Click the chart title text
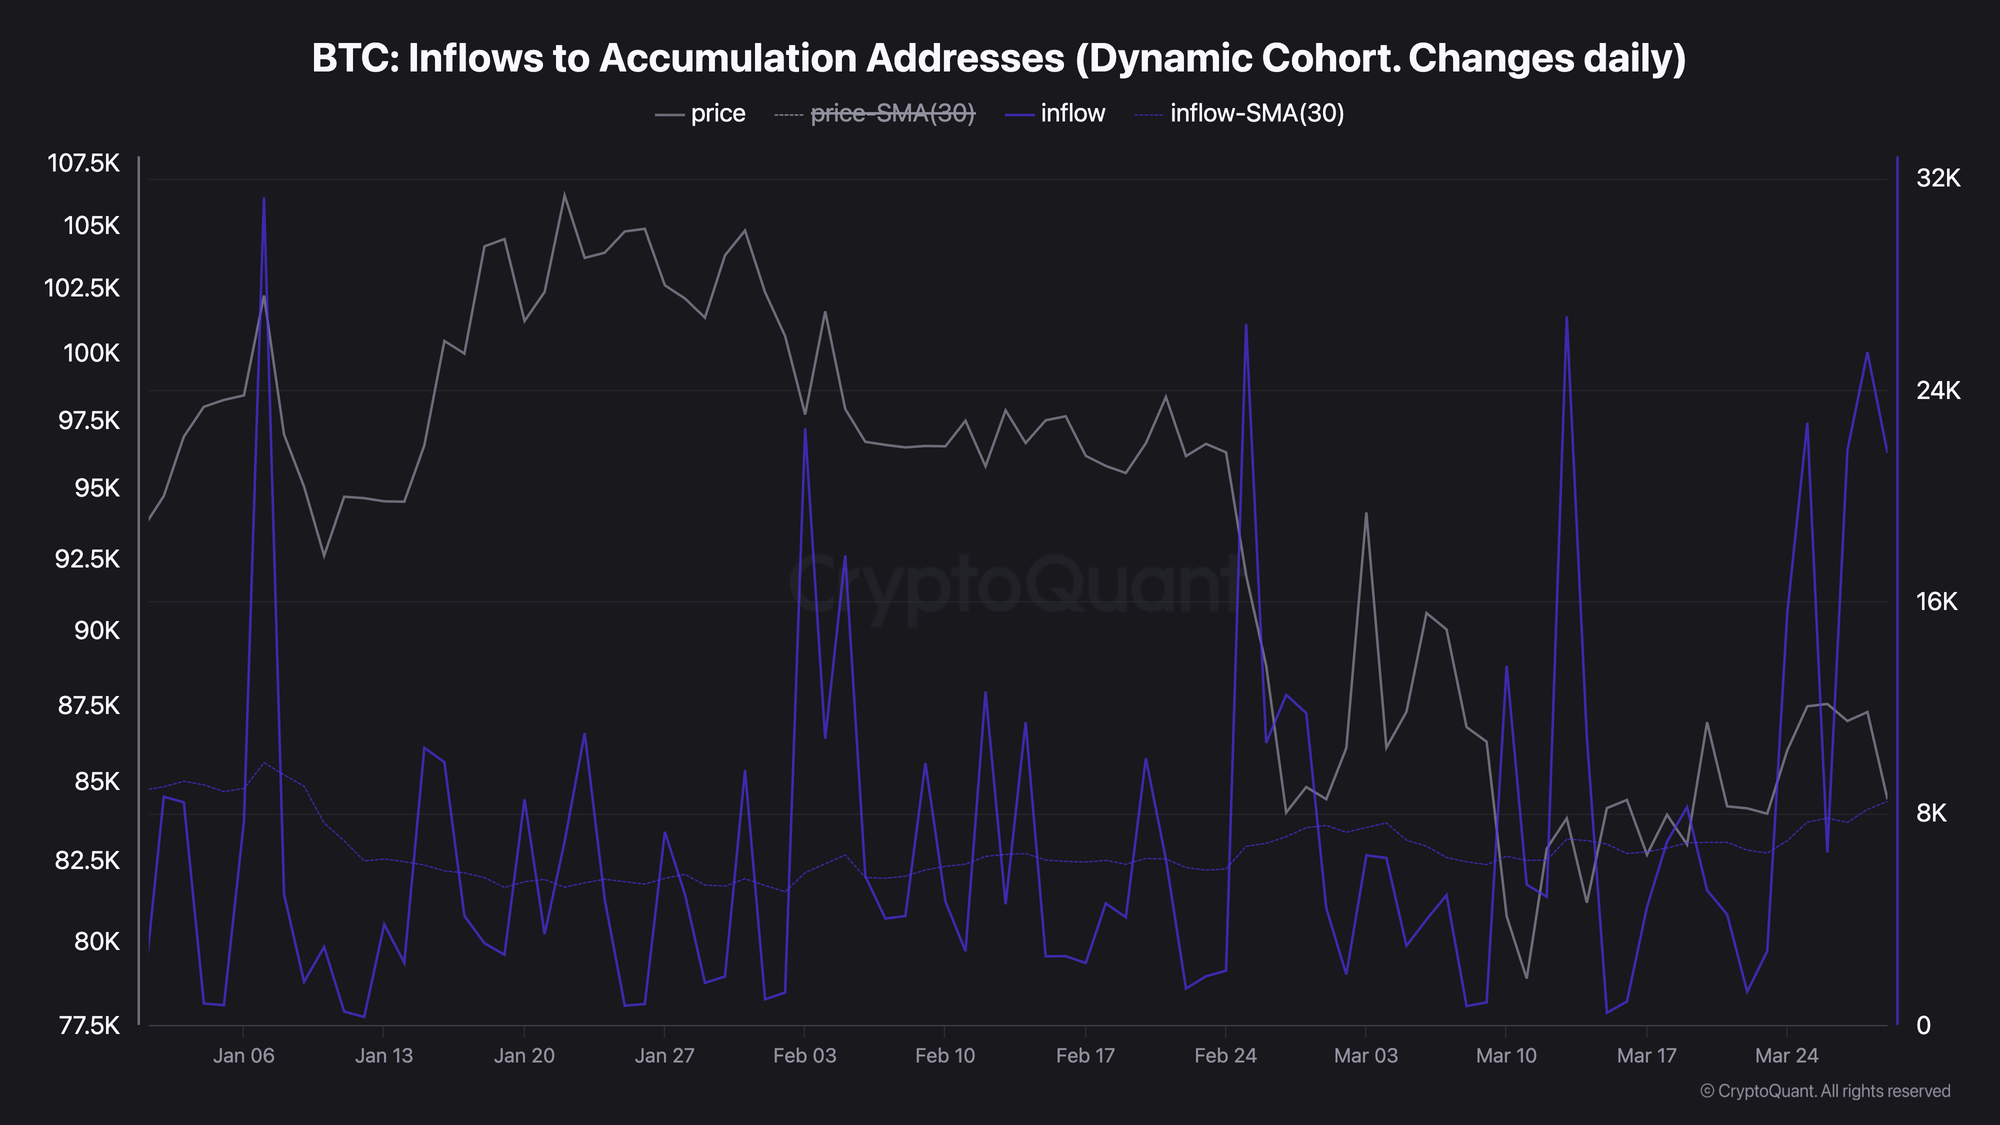Viewport: 2000px width, 1125px height. pyautogui.click(x=999, y=58)
